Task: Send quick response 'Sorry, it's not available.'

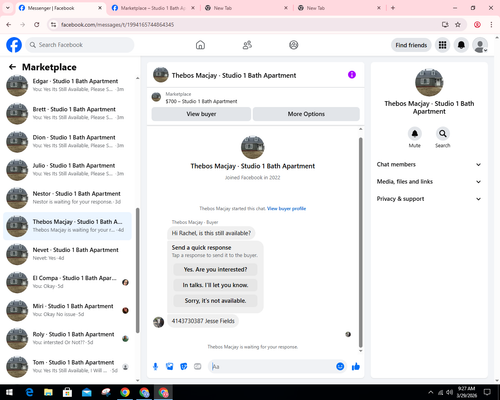Action: click(x=215, y=301)
